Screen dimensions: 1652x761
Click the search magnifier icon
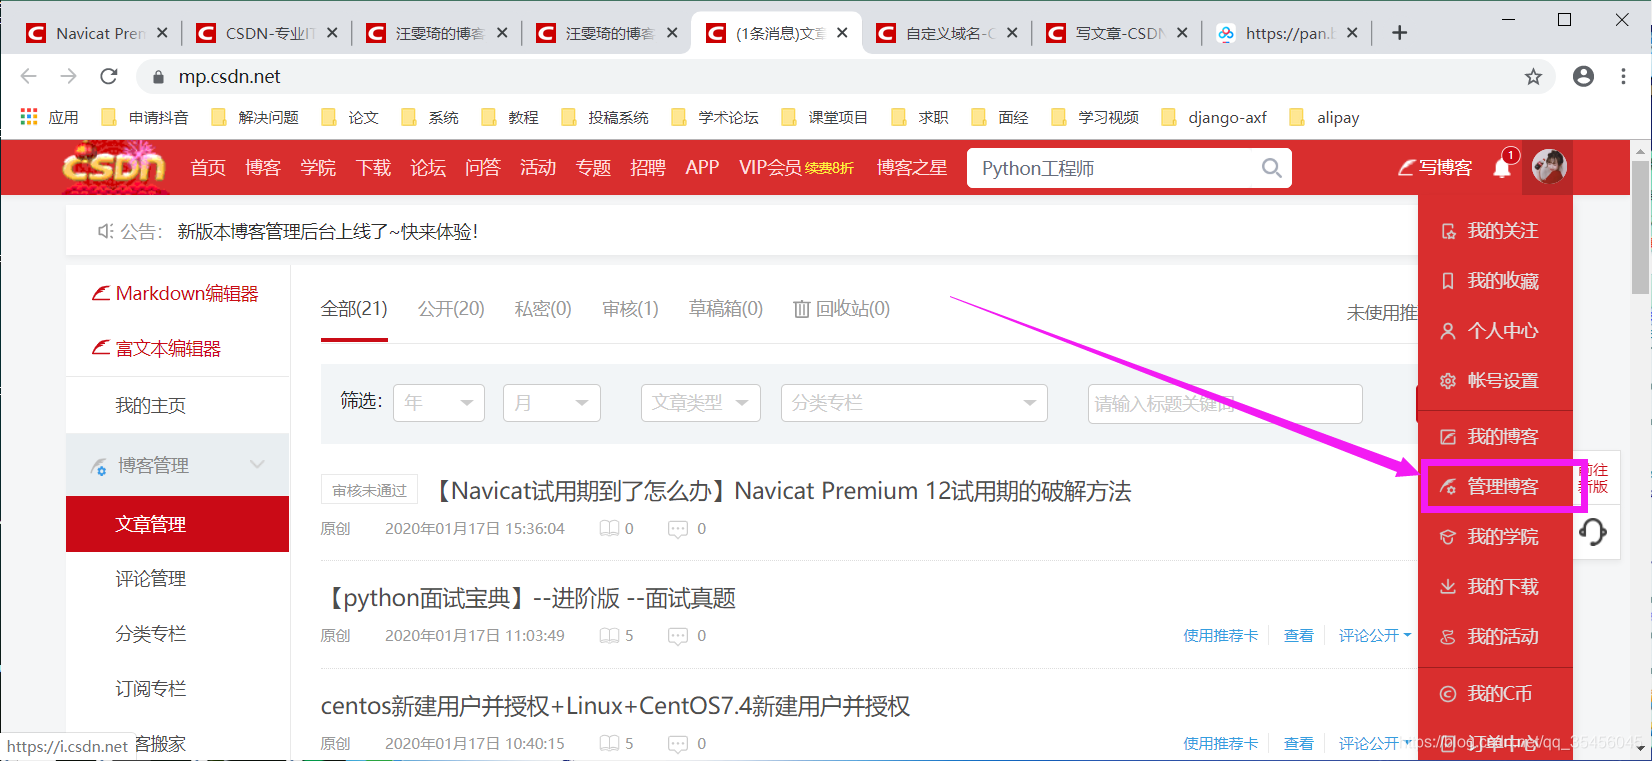pyautogui.click(x=1271, y=168)
